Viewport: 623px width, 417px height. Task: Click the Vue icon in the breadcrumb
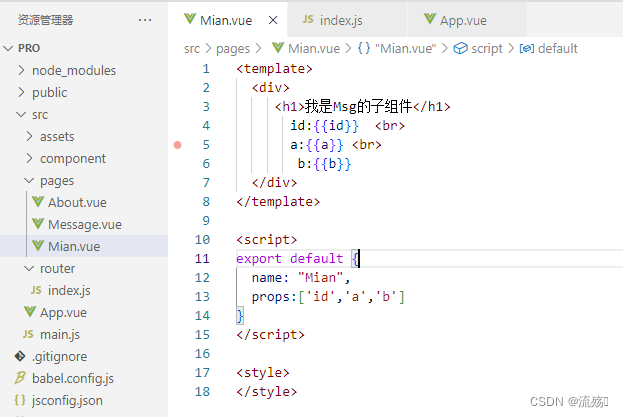point(278,48)
